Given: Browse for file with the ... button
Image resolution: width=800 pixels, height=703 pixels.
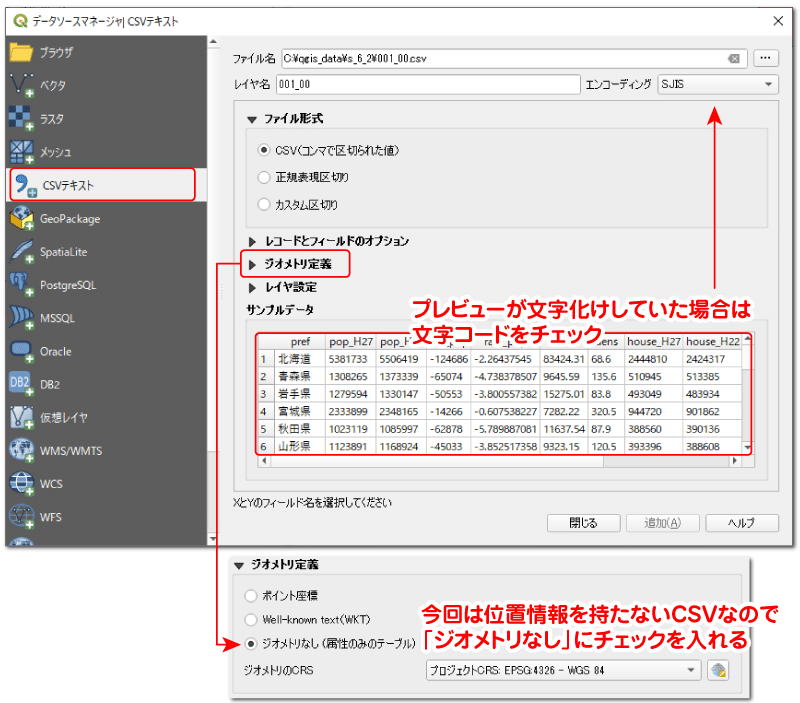Looking at the screenshot, I should (x=765, y=58).
